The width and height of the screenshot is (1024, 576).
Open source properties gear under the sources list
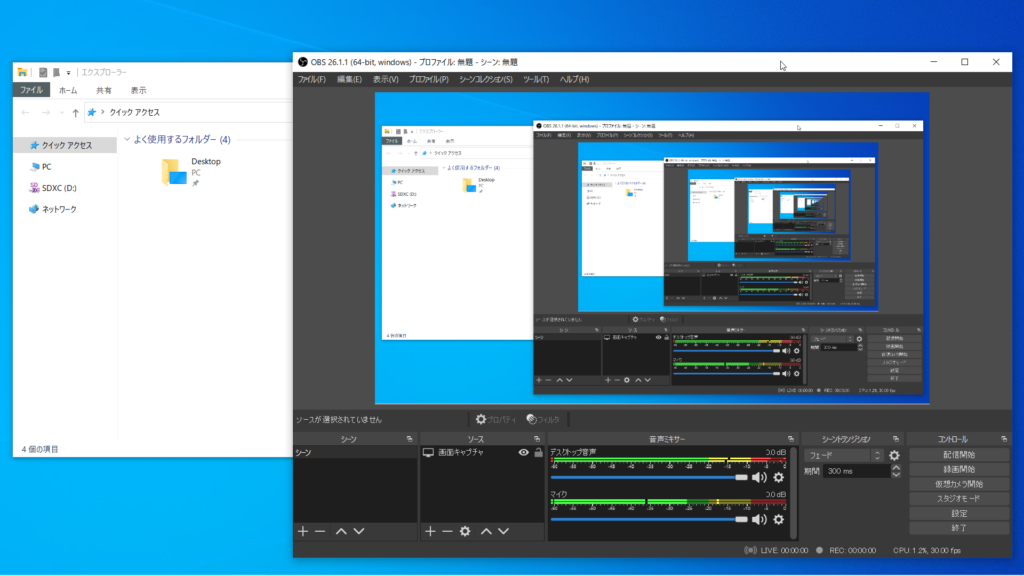pyautogui.click(x=465, y=532)
